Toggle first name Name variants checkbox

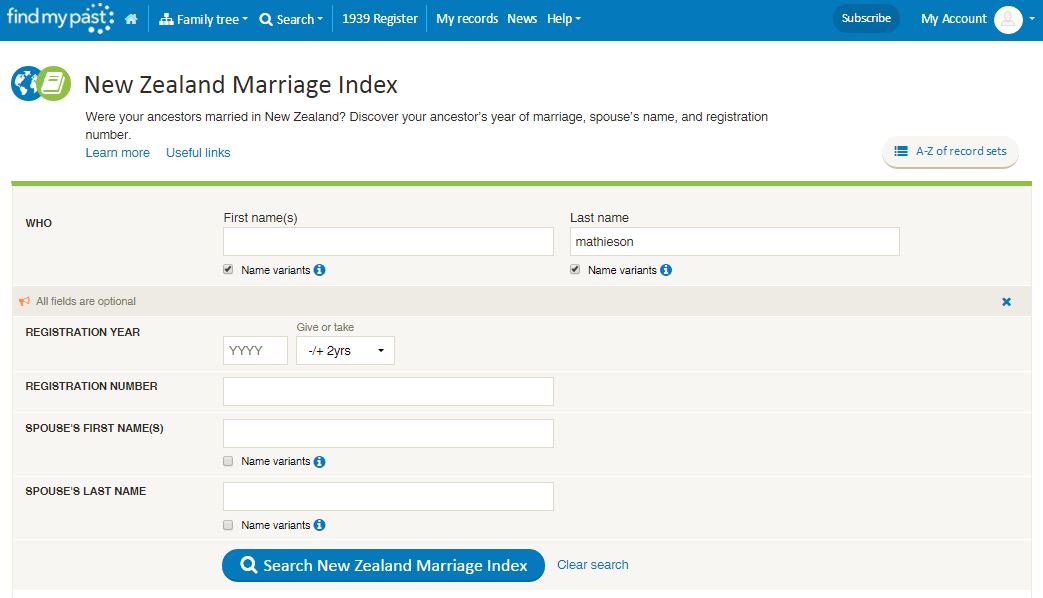[x=228, y=269]
